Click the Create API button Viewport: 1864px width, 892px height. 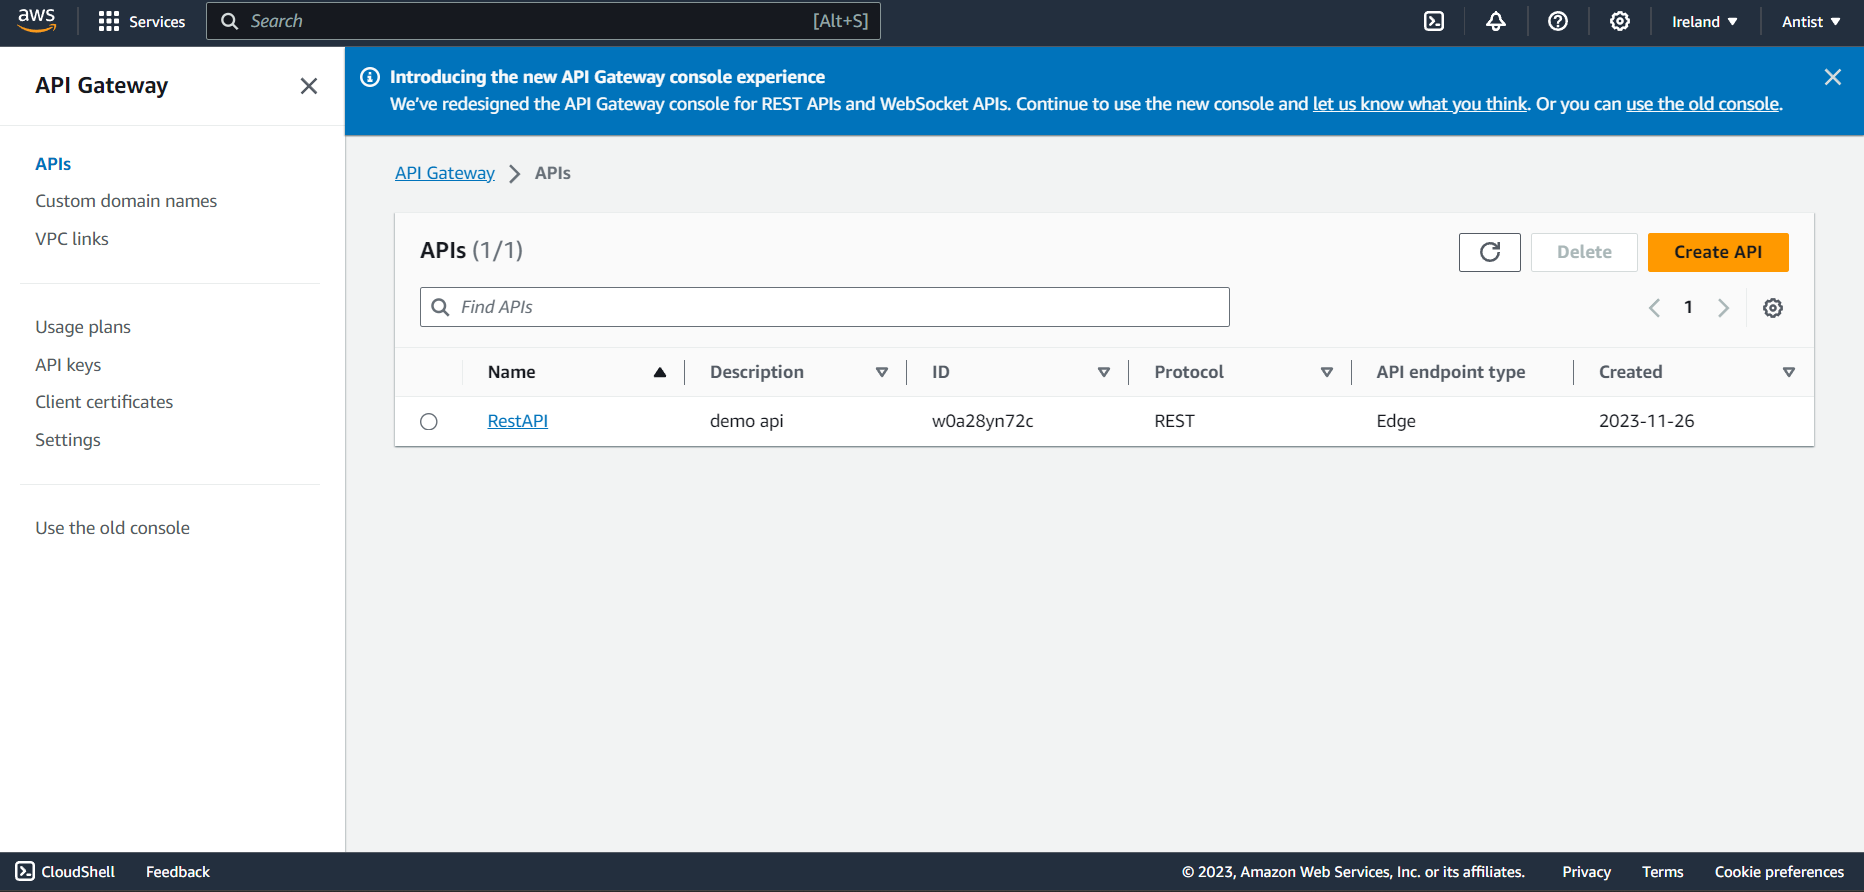click(x=1718, y=252)
